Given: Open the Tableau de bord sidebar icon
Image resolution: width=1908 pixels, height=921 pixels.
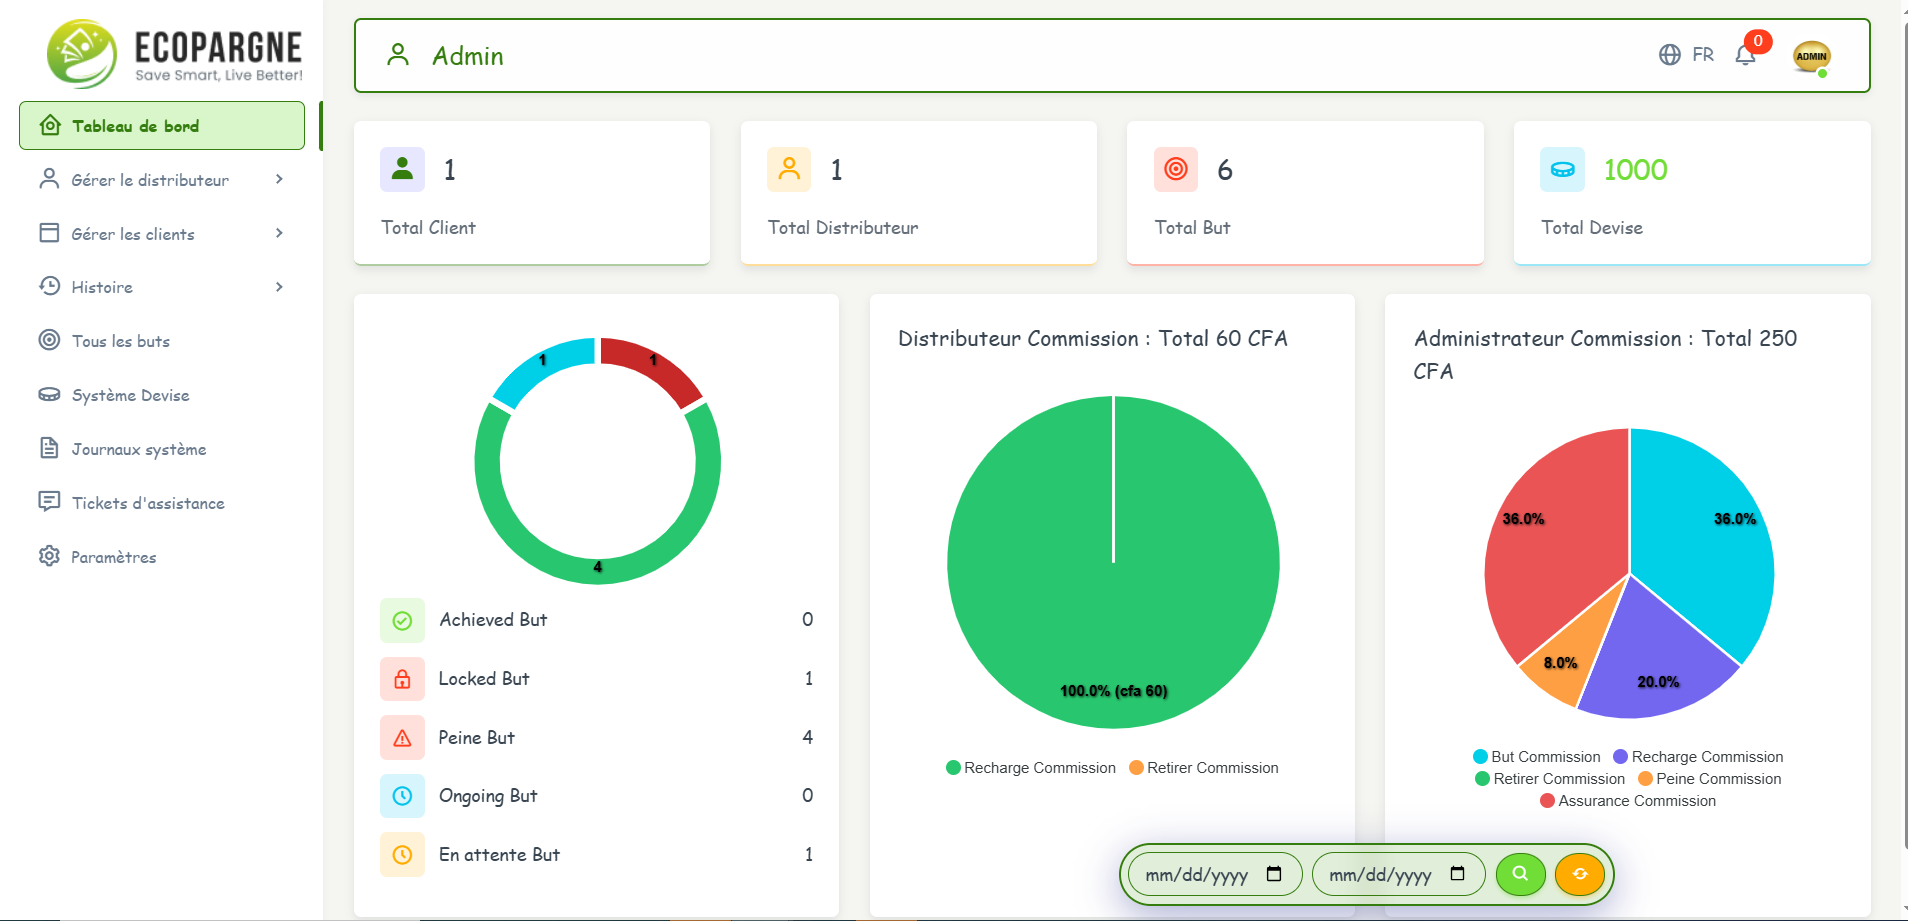Looking at the screenshot, I should (x=50, y=125).
